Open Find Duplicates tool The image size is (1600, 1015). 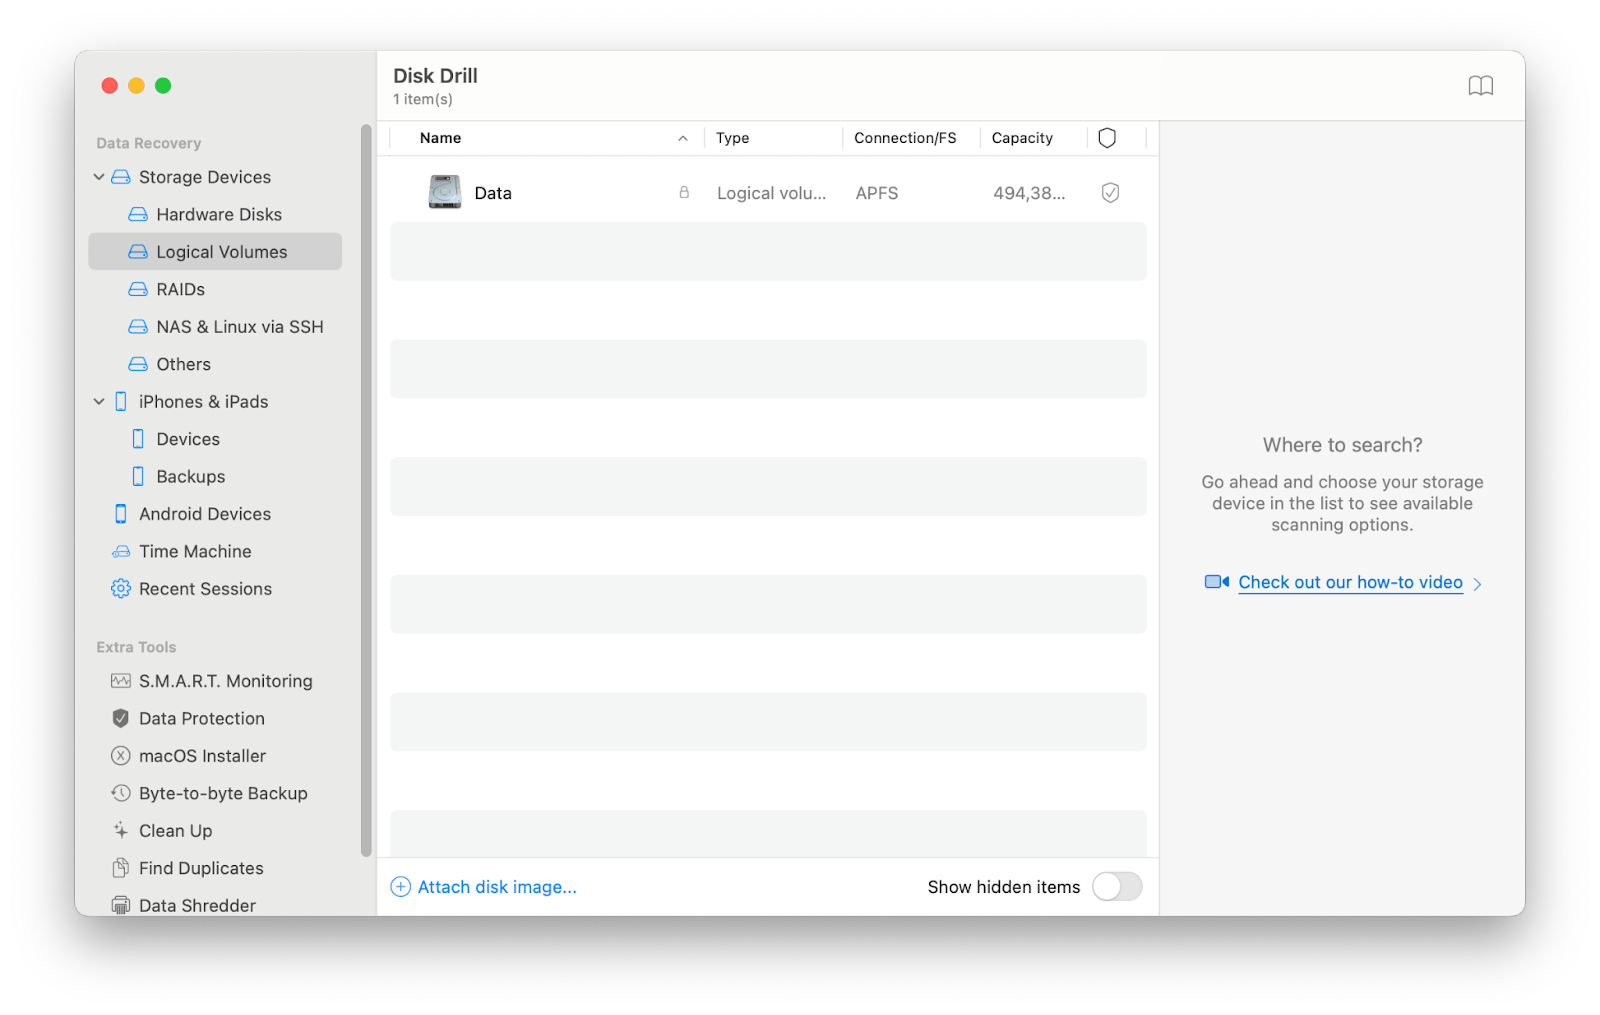[215, 868]
